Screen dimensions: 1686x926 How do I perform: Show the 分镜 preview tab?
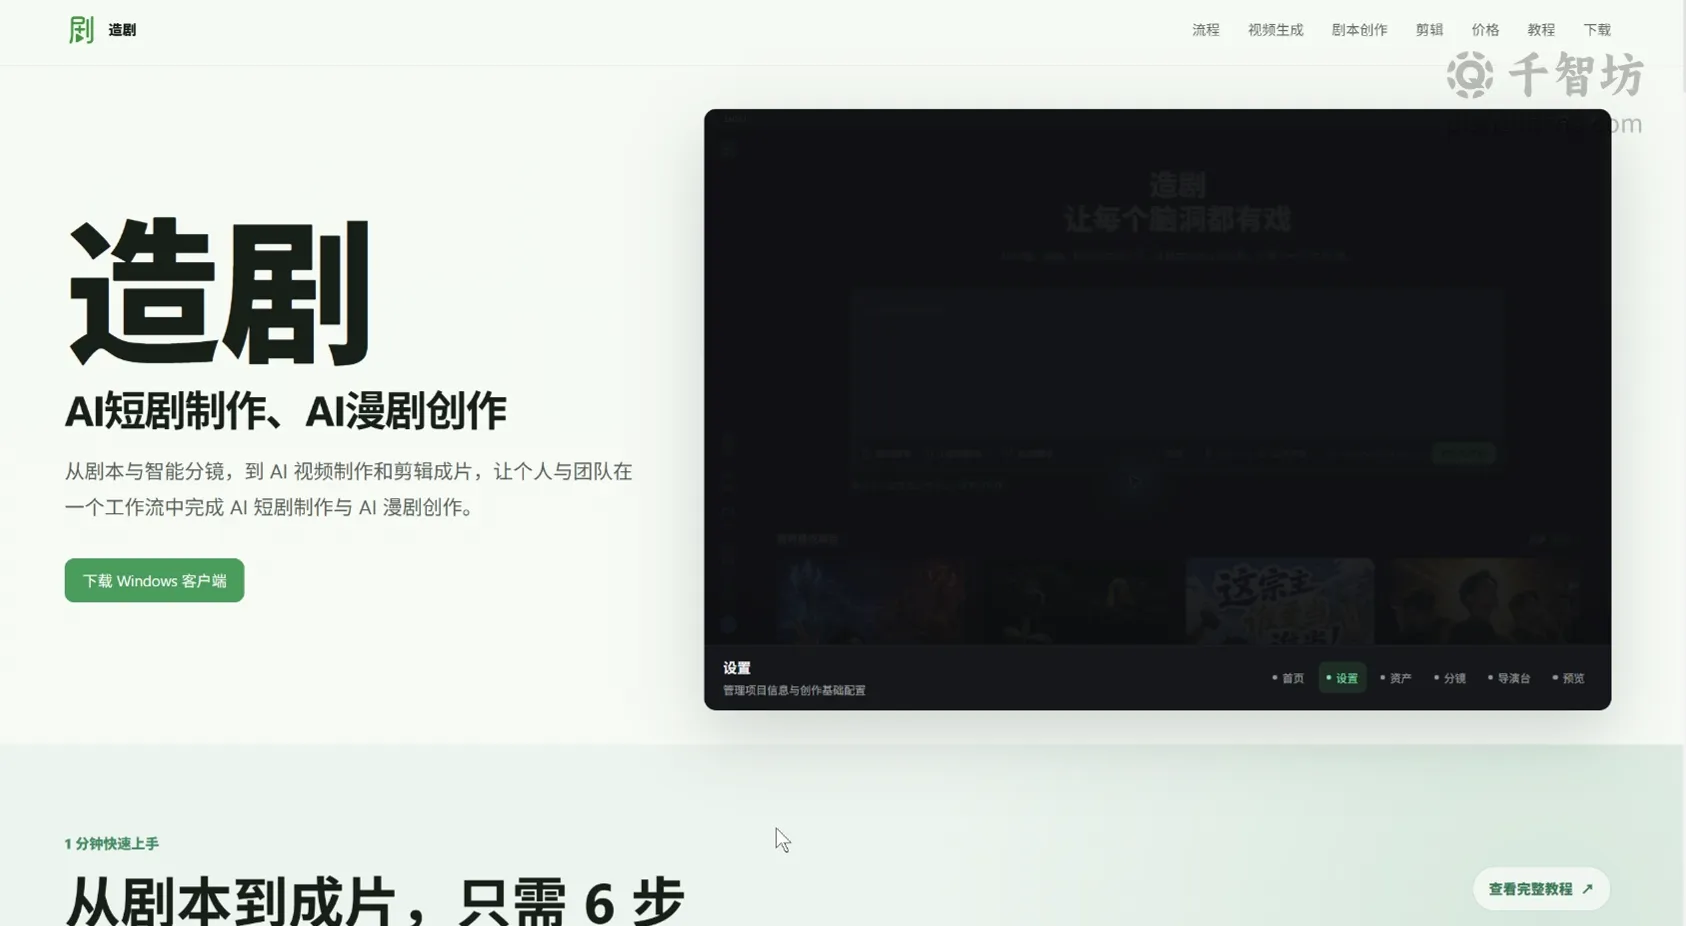click(x=1450, y=678)
